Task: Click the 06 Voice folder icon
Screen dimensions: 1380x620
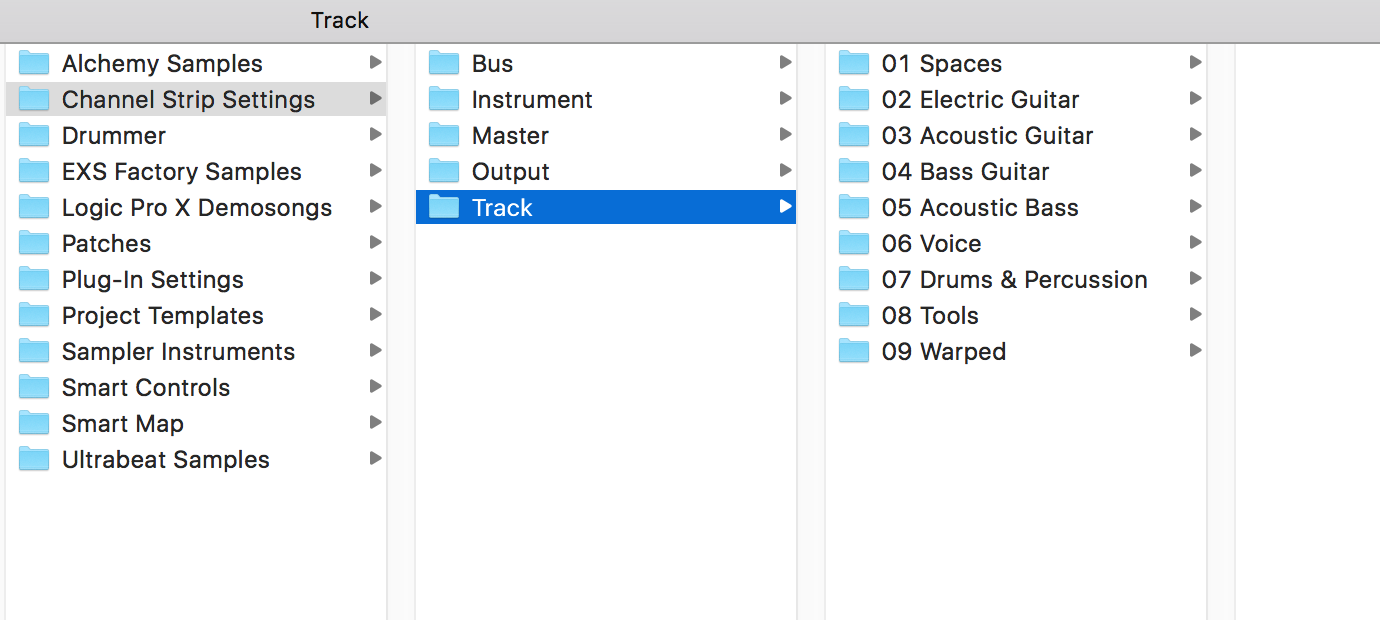Action: tap(854, 244)
